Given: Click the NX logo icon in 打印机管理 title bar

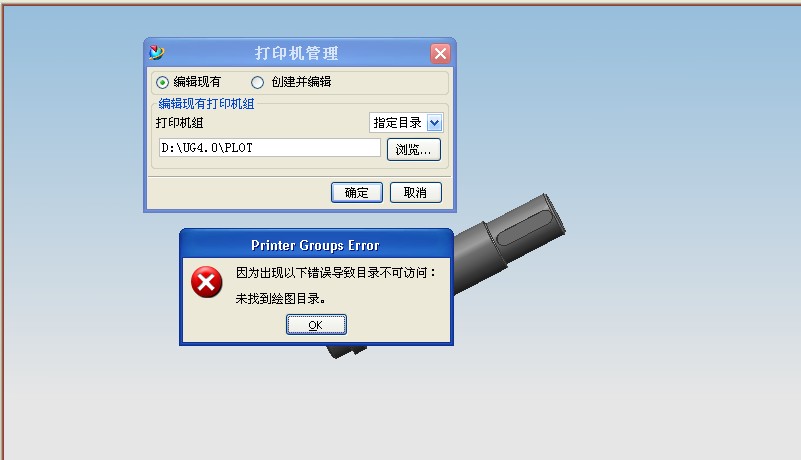Looking at the screenshot, I should (x=156, y=52).
